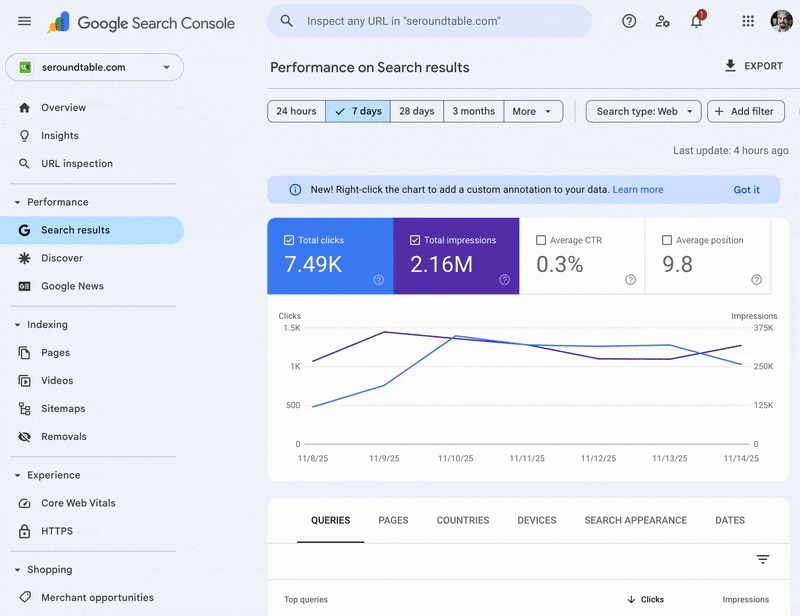Export the performance report data
This screenshot has height=616, width=800.
753,66
